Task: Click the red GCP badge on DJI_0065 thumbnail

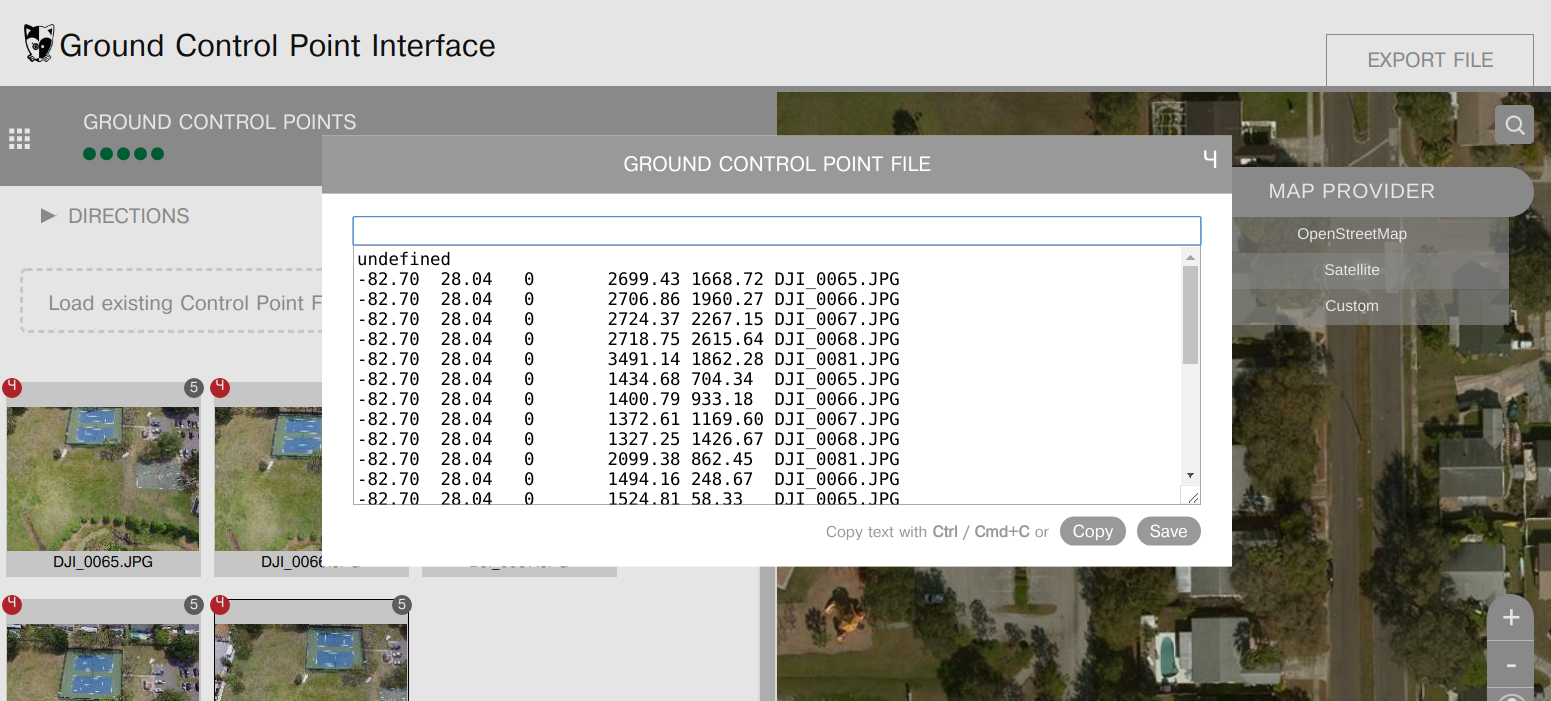Action: (x=12, y=388)
